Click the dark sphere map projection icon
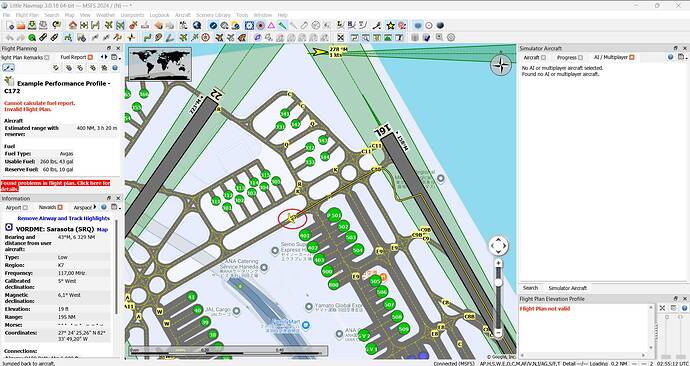This screenshot has height=366, width=690. pos(440,26)
